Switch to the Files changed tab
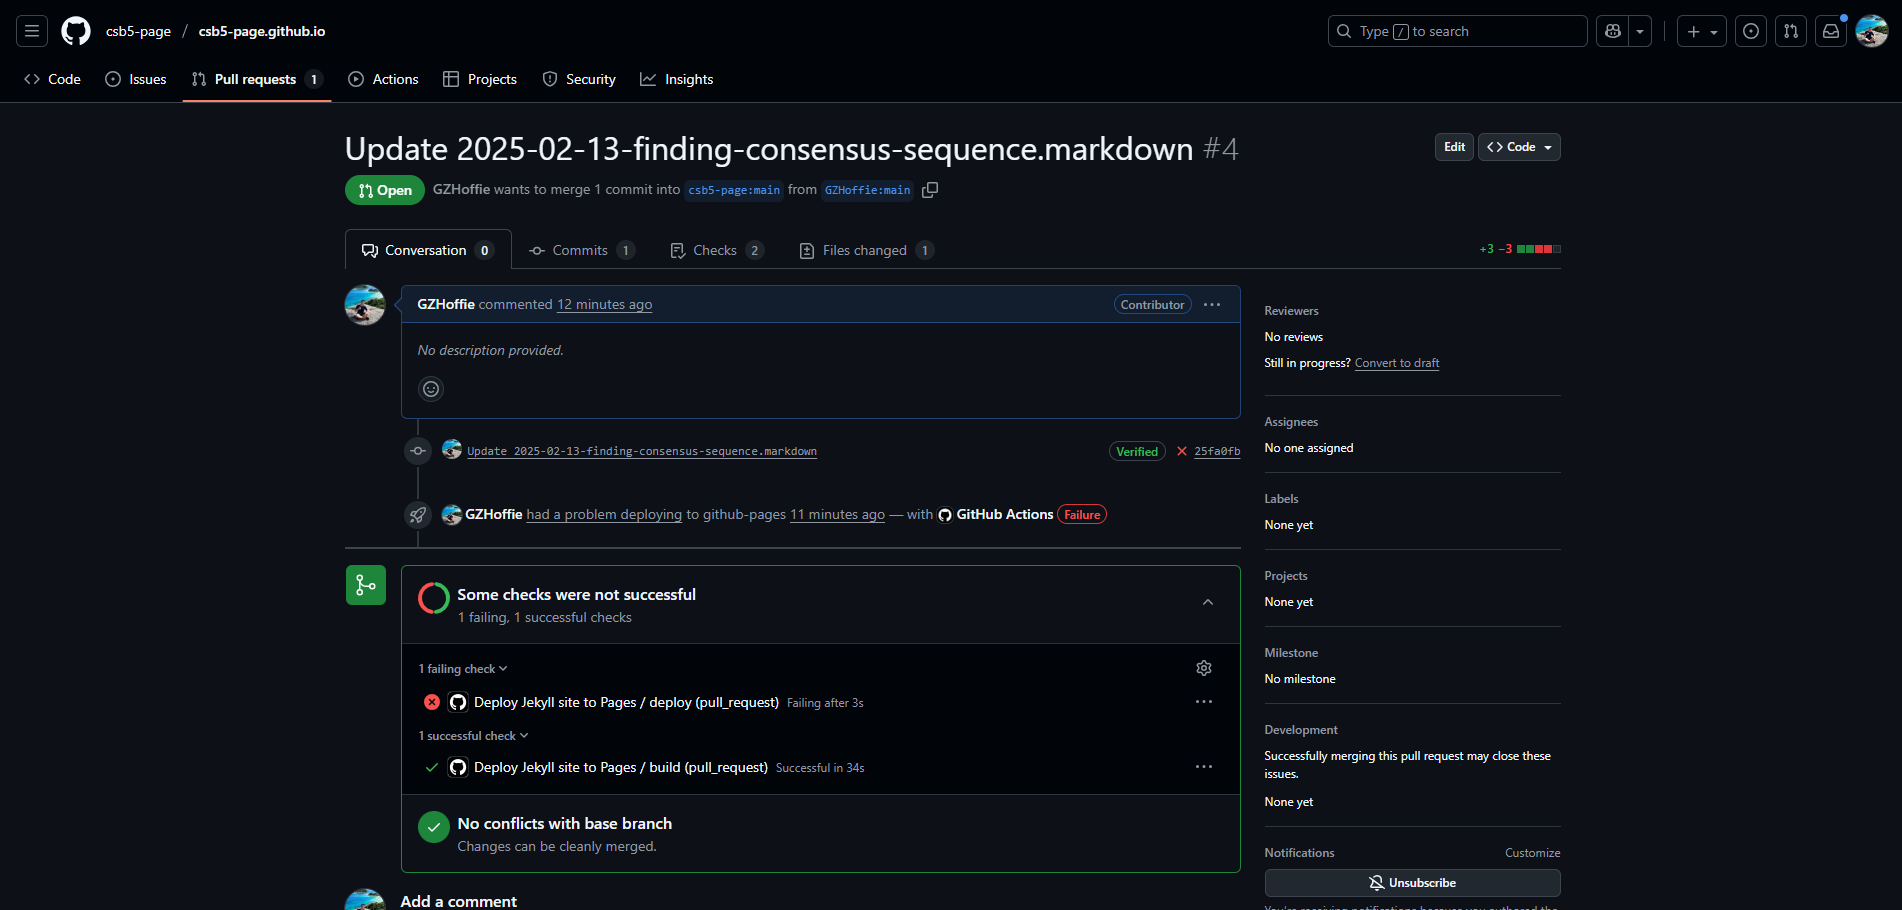The width and height of the screenshot is (1902, 910). coord(866,250)
